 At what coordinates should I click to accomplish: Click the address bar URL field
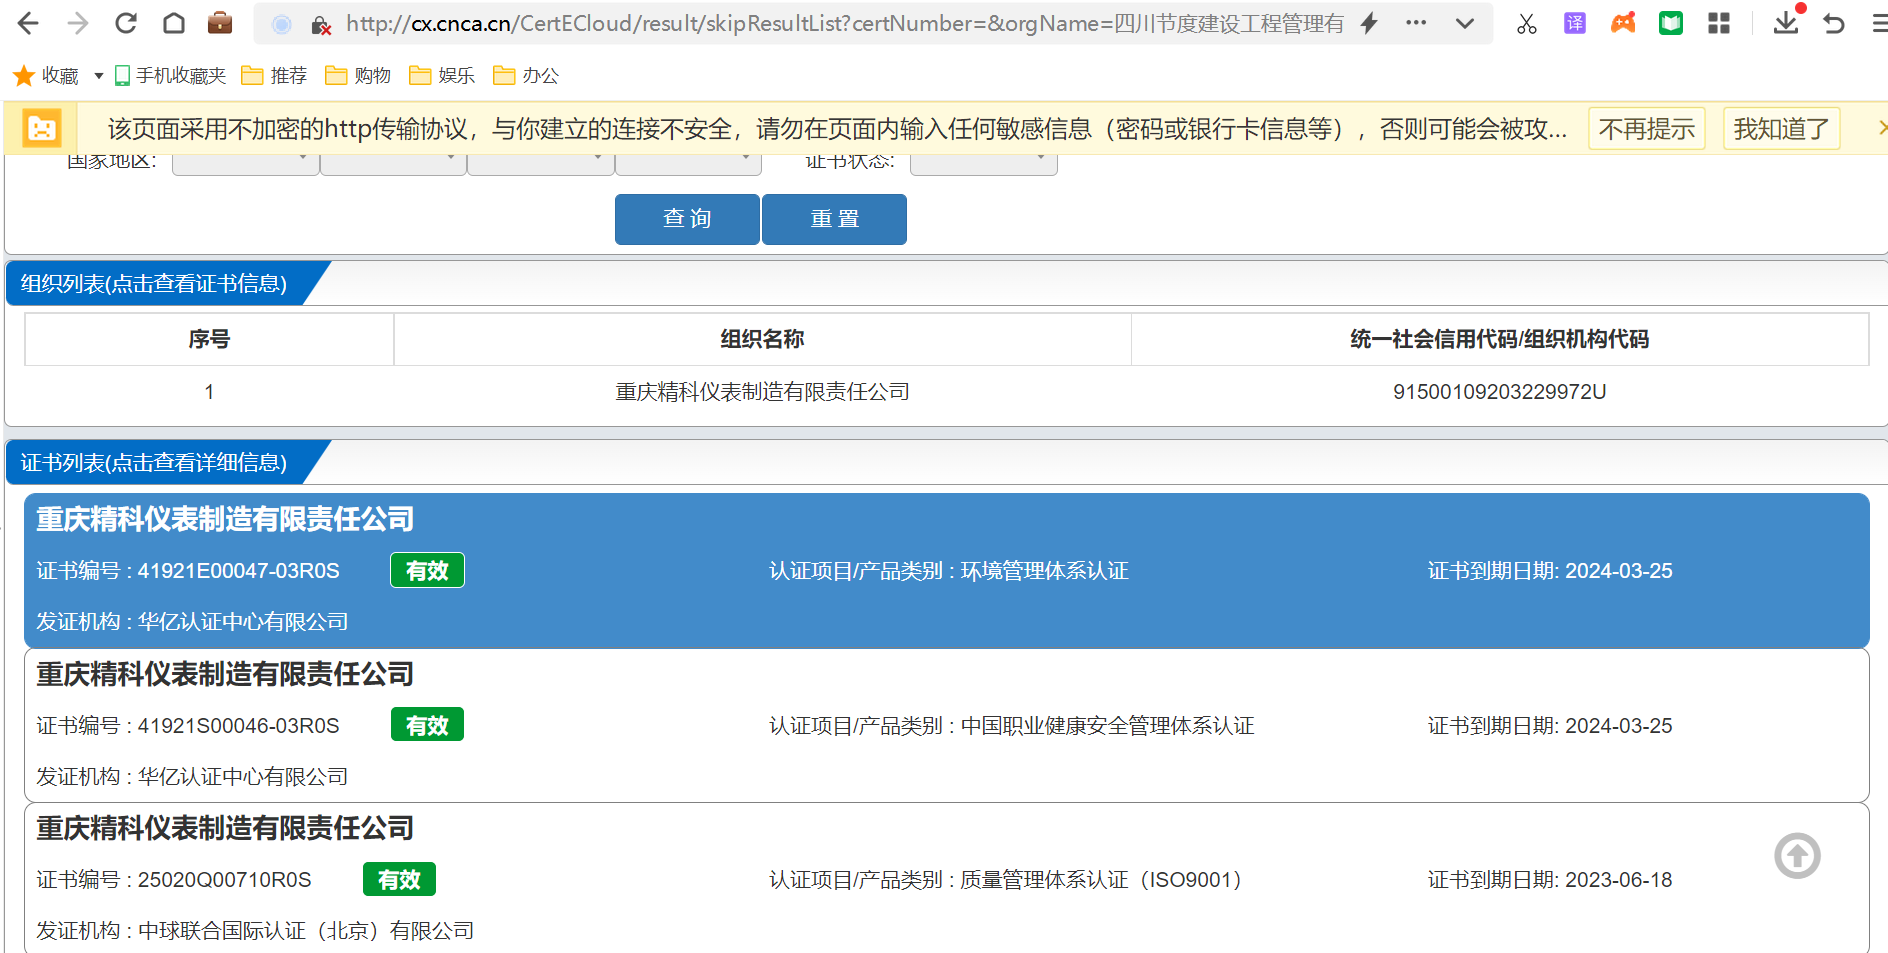click(844, 24)
